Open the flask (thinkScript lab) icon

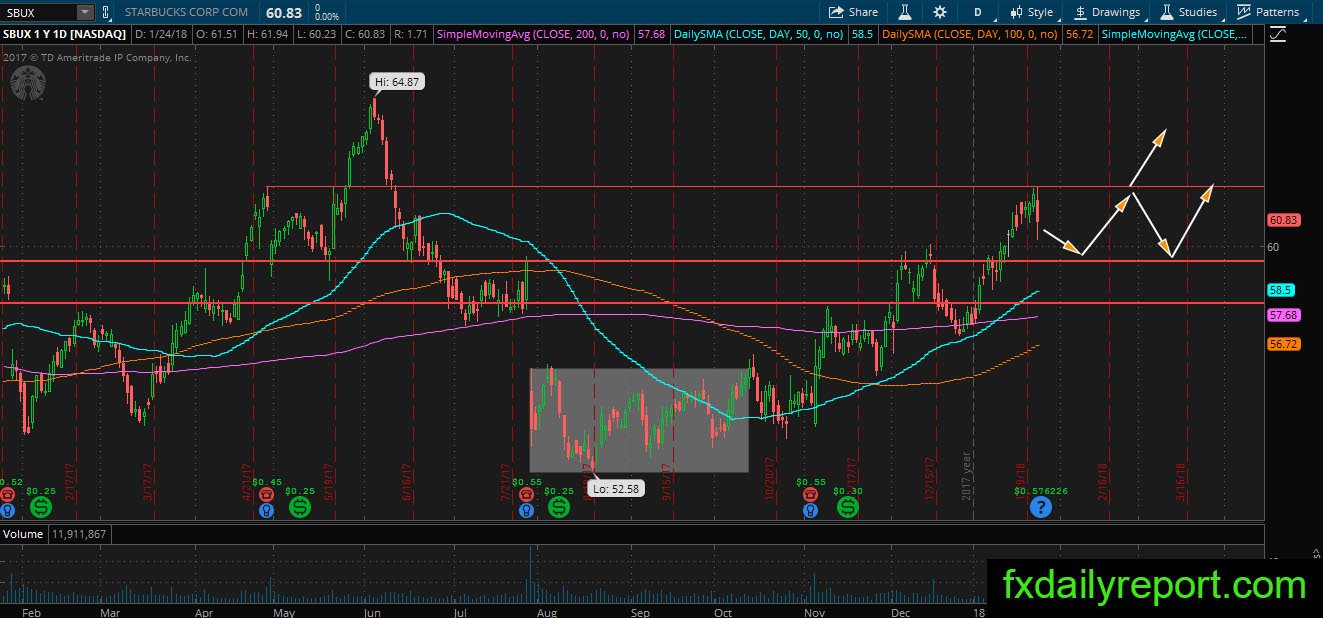click(905, 12)
